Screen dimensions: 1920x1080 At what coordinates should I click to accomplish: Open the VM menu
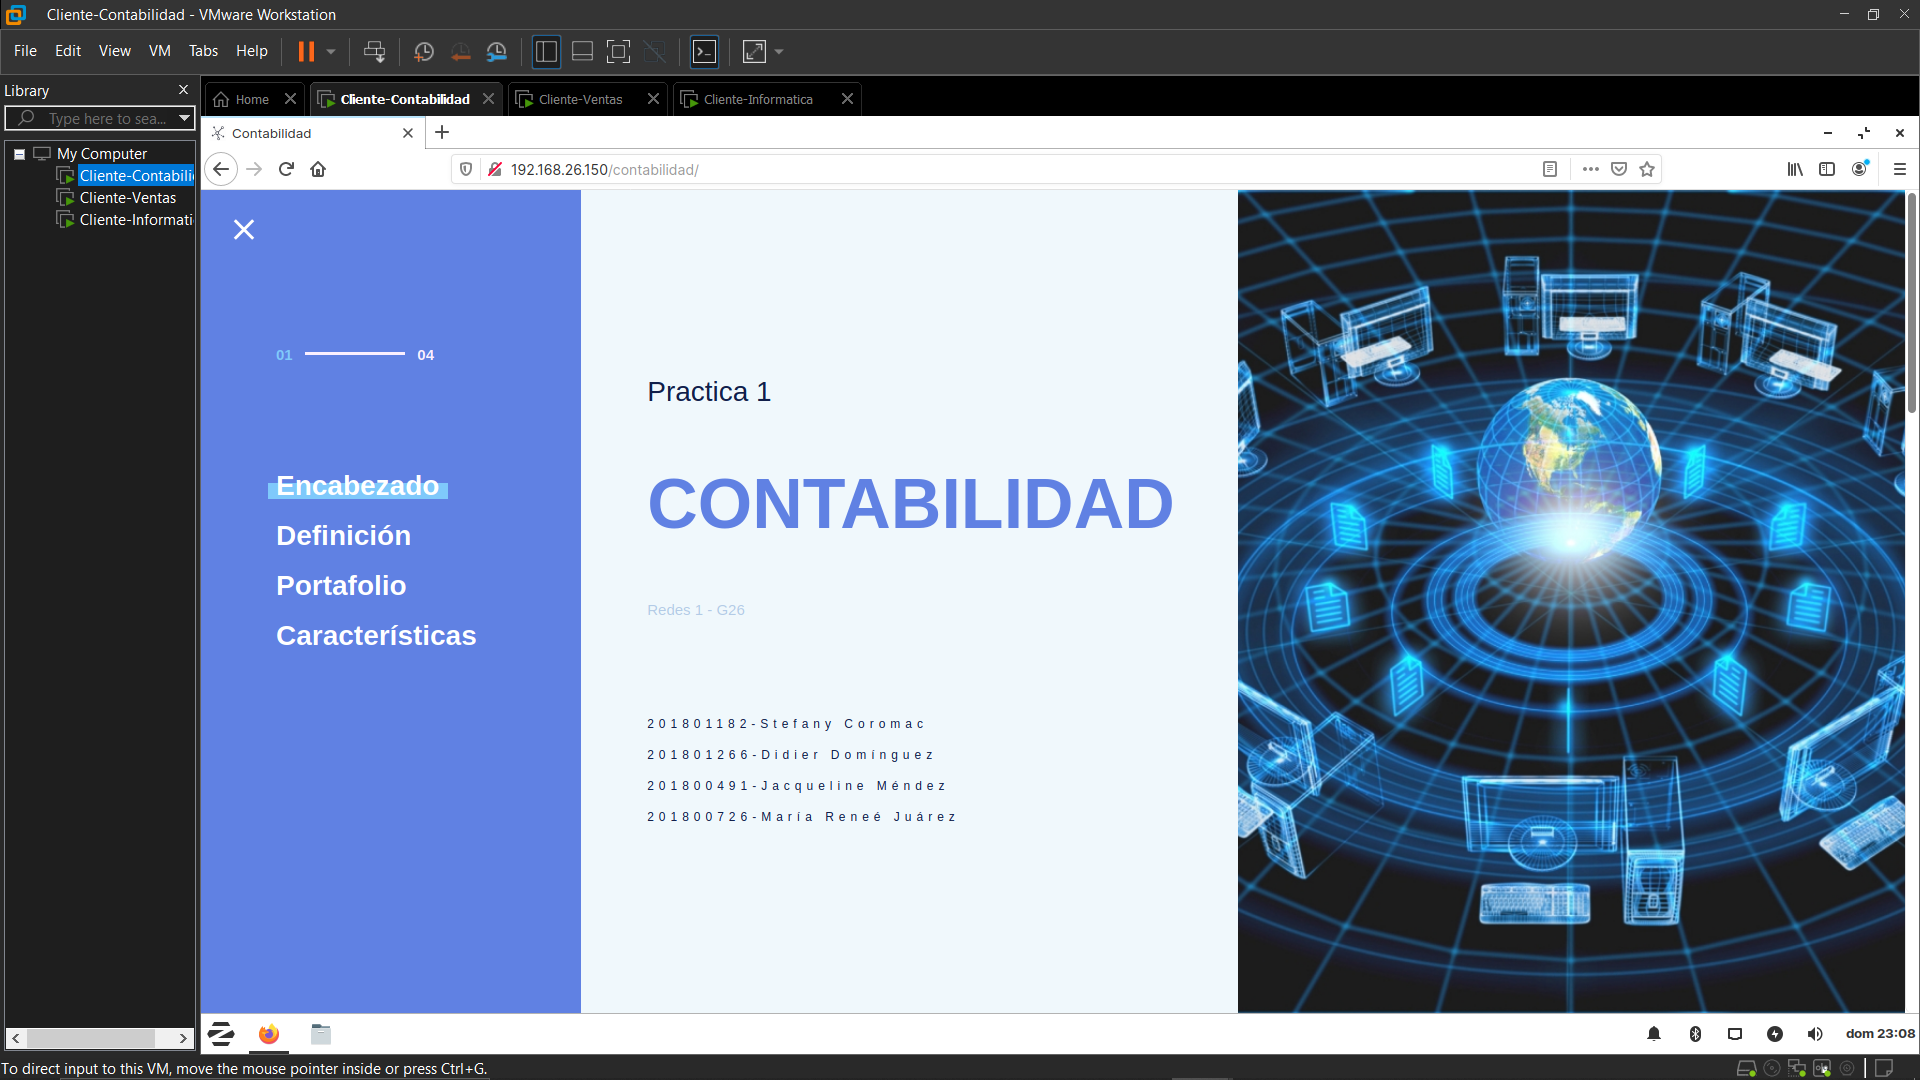(x=159, y=51)
